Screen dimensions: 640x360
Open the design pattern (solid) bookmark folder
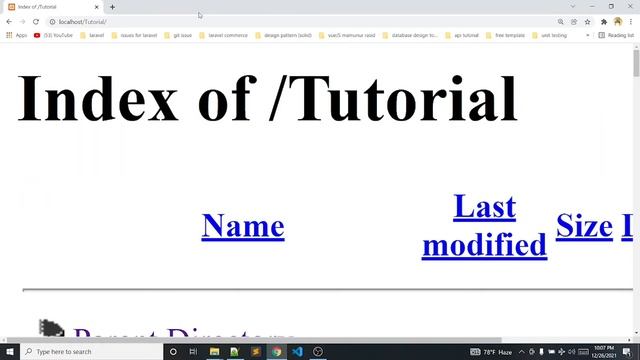(x=283, y=36)
